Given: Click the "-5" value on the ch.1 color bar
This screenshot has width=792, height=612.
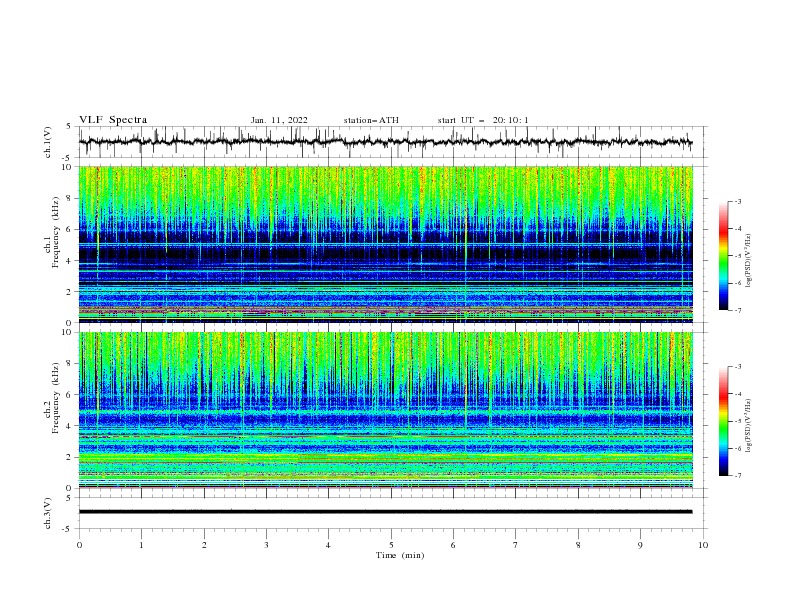Looking at the screenshot, I should pyautogui.click(x=738, y=256).
